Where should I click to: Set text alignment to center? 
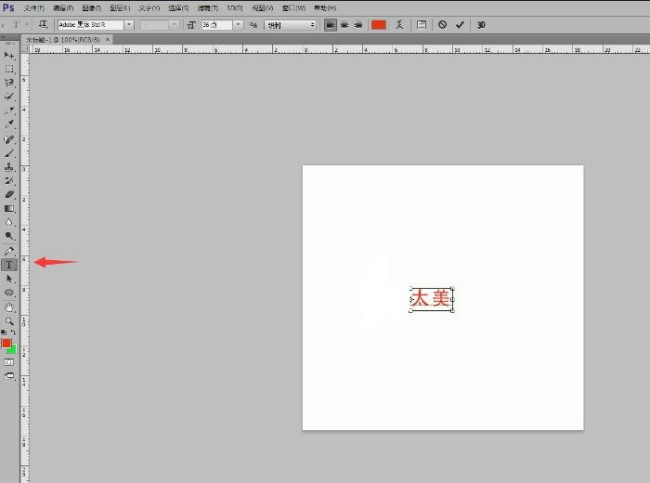pos(344,24)
